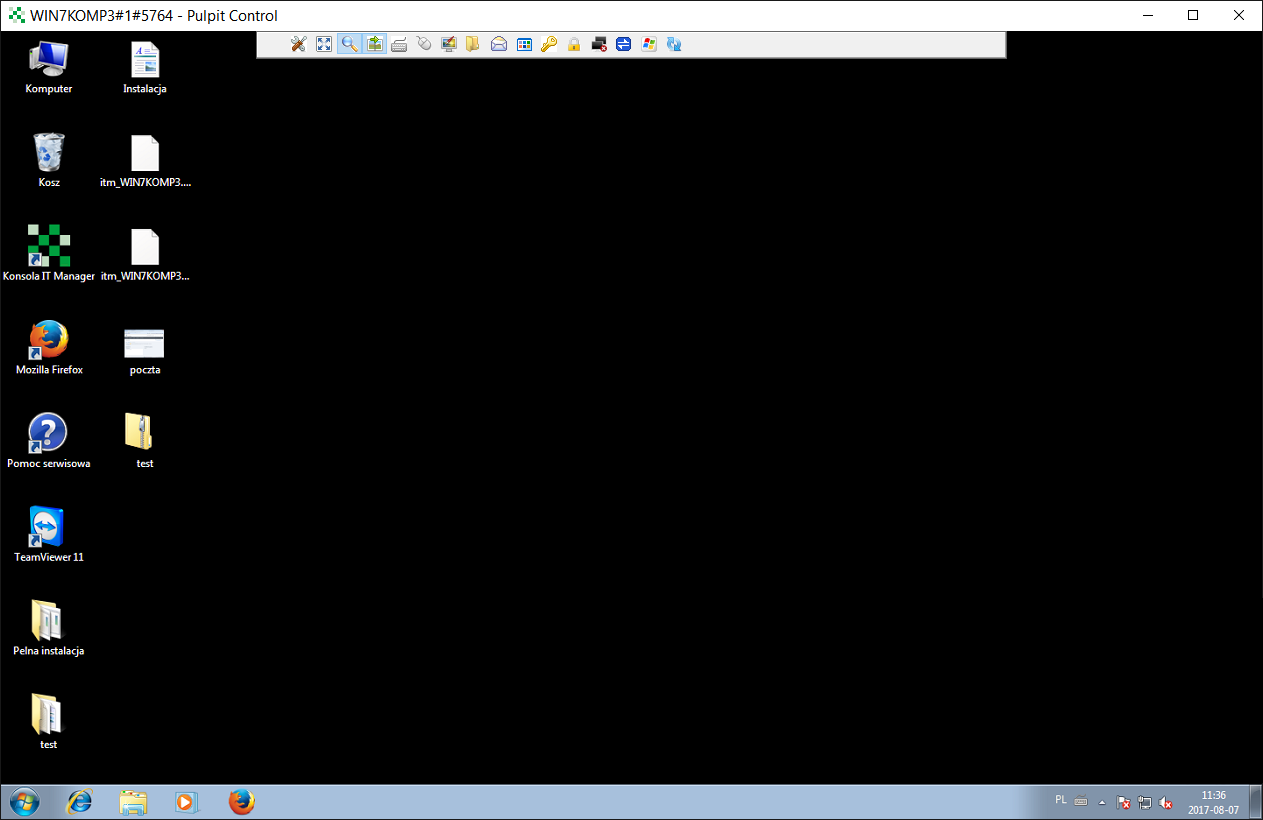Launch Internet Explorer from remote taskbar
1263x820 pixels.
pyautogui.click(x=79, y=802)
